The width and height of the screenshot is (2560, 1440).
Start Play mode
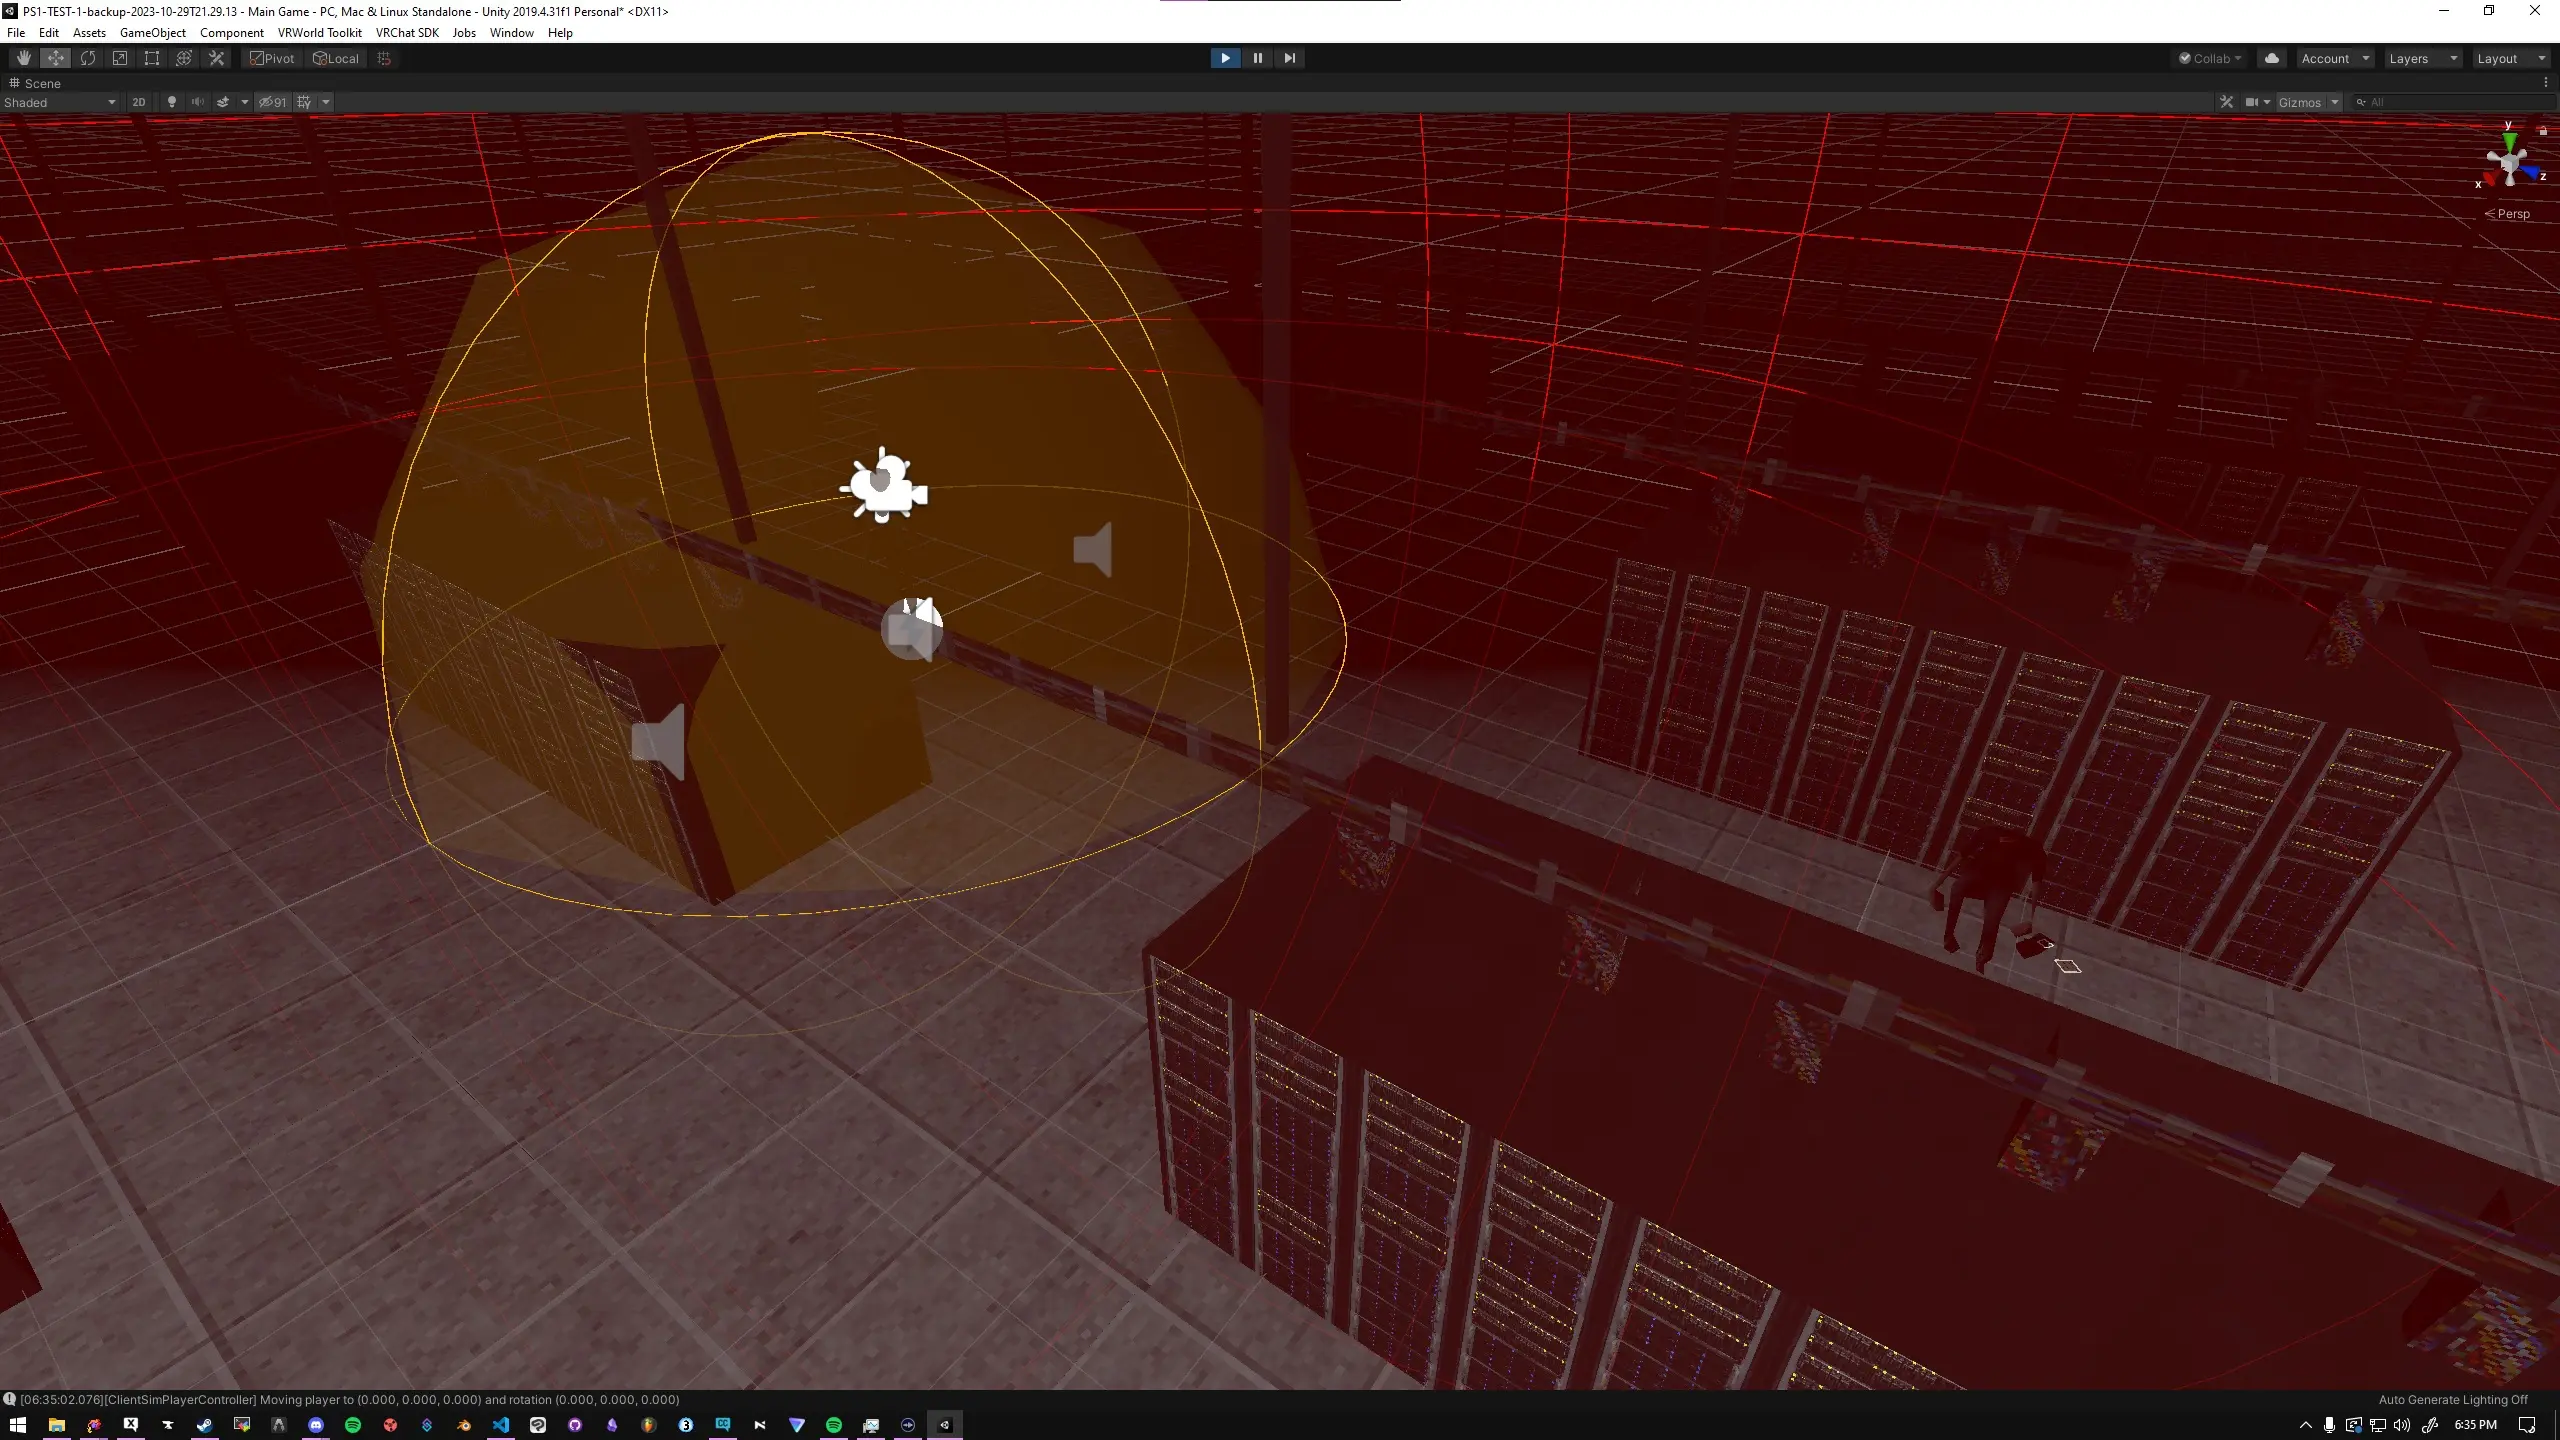click(1225, 58)
